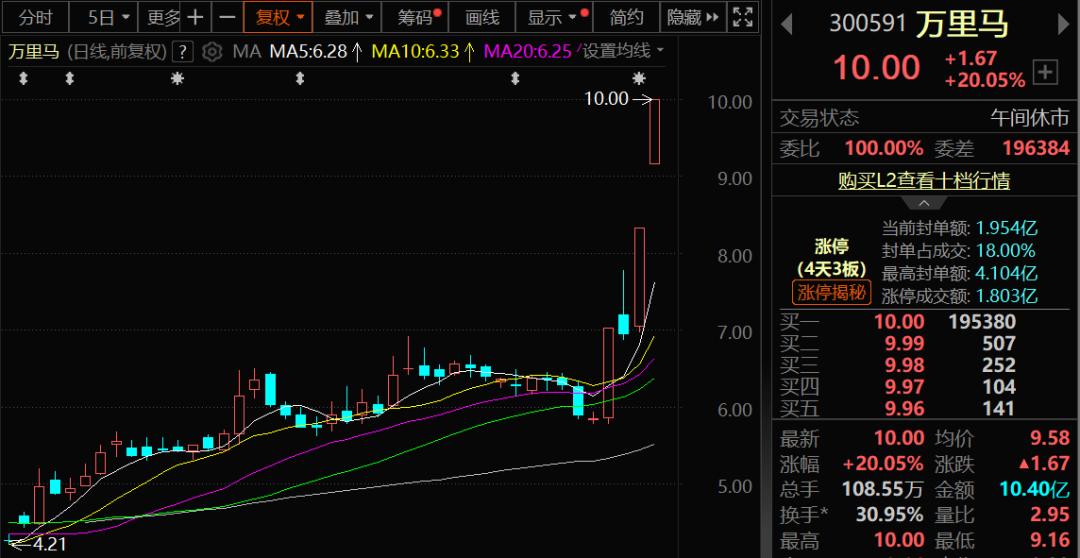Click the question mark help icon
The image size is (1080, 558).
(182, 52)
